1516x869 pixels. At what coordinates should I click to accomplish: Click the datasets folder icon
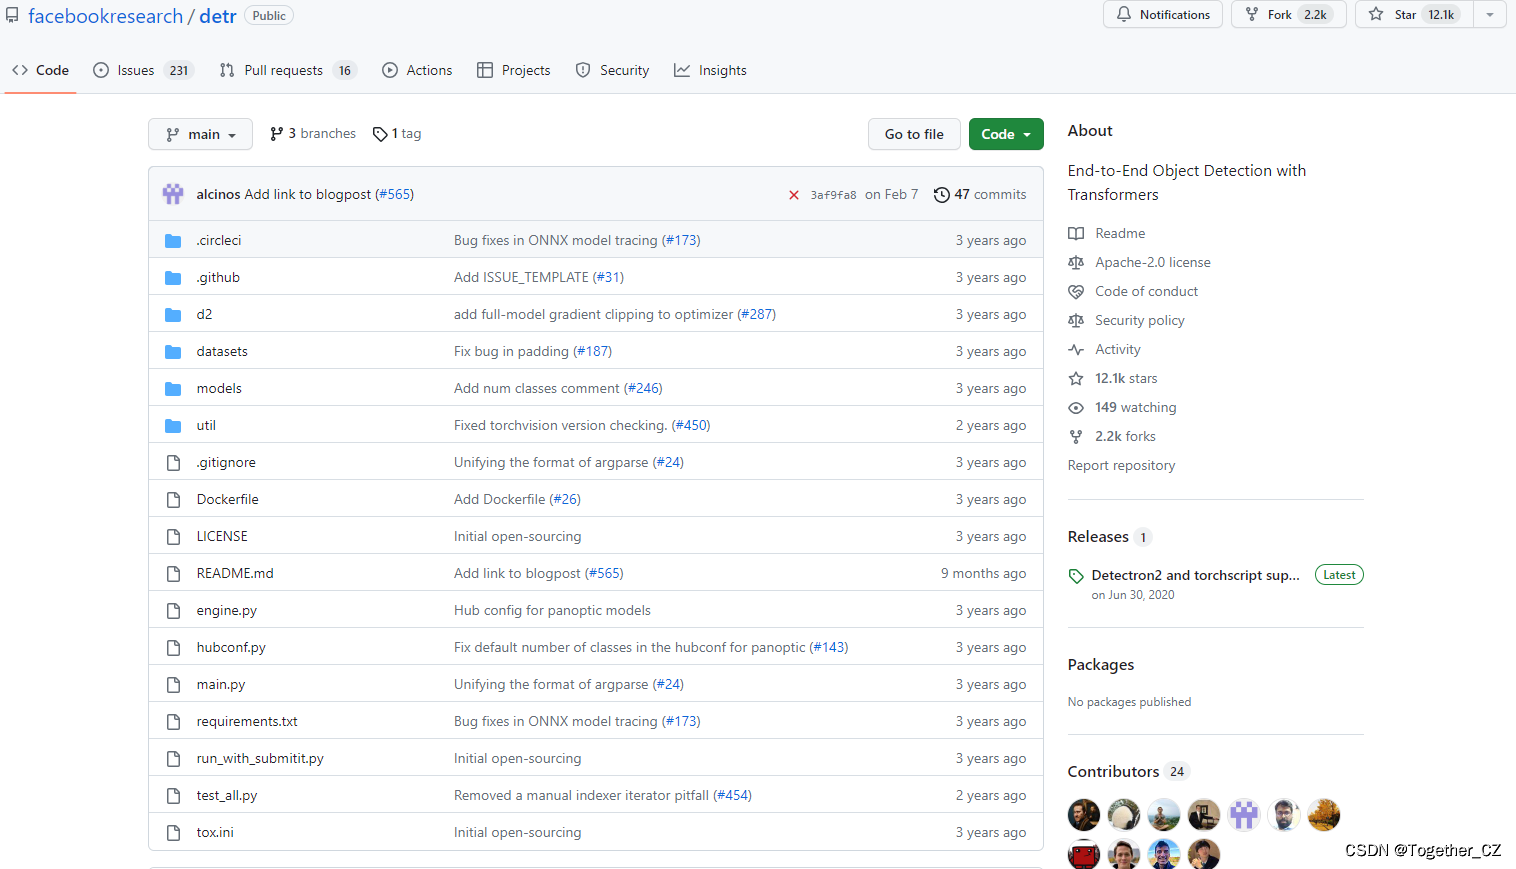click(173, 352)
